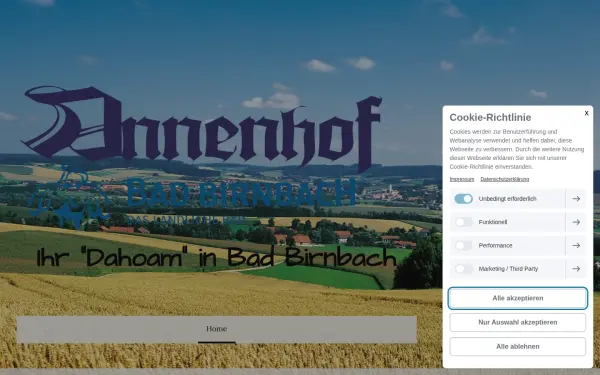Open the Datenschutzerklärung link
The image size is (600, 375).
tap(504, 179)
